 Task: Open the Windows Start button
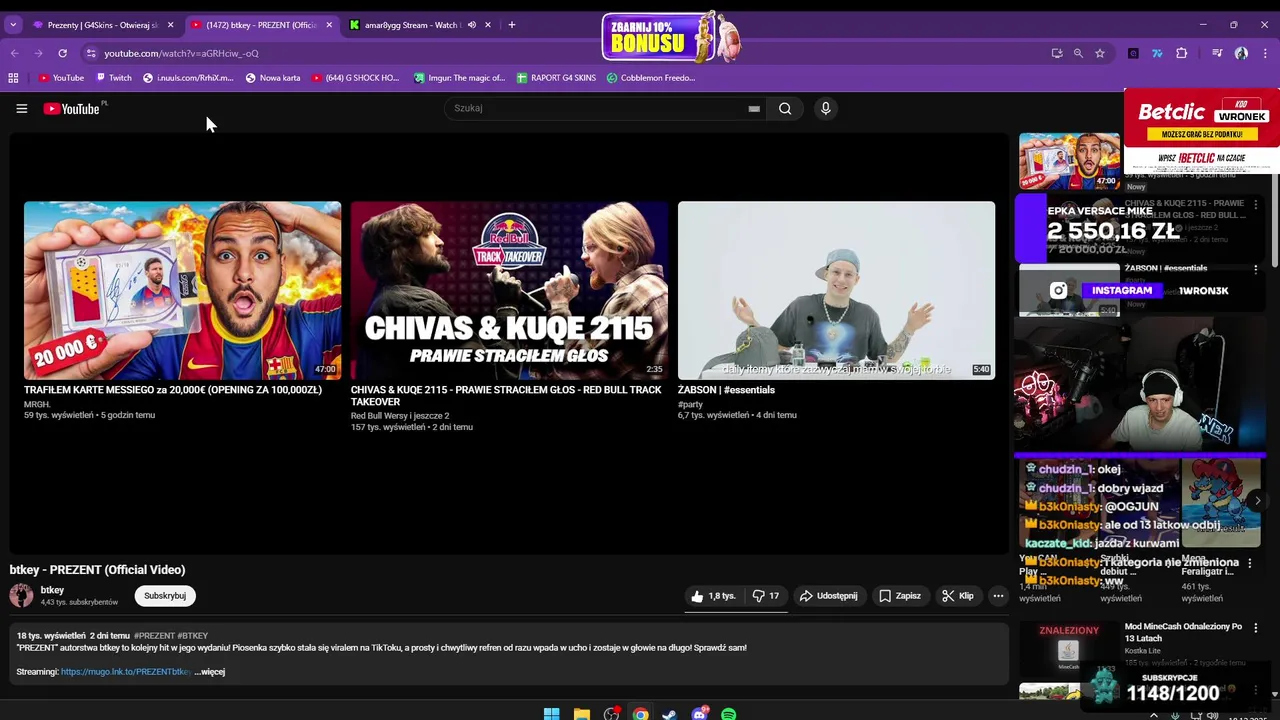(551, 714)
